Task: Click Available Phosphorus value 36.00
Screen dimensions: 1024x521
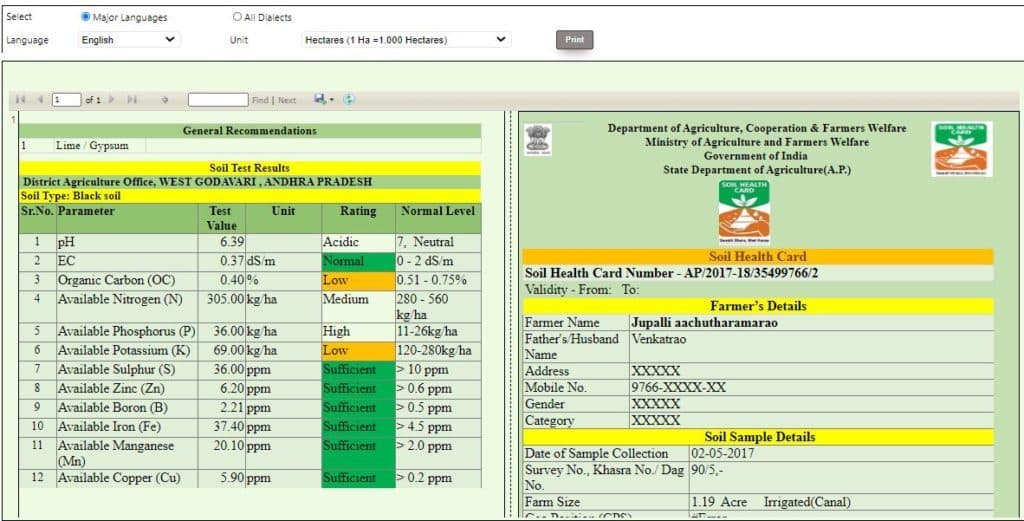Action: (x=229, y=332)
